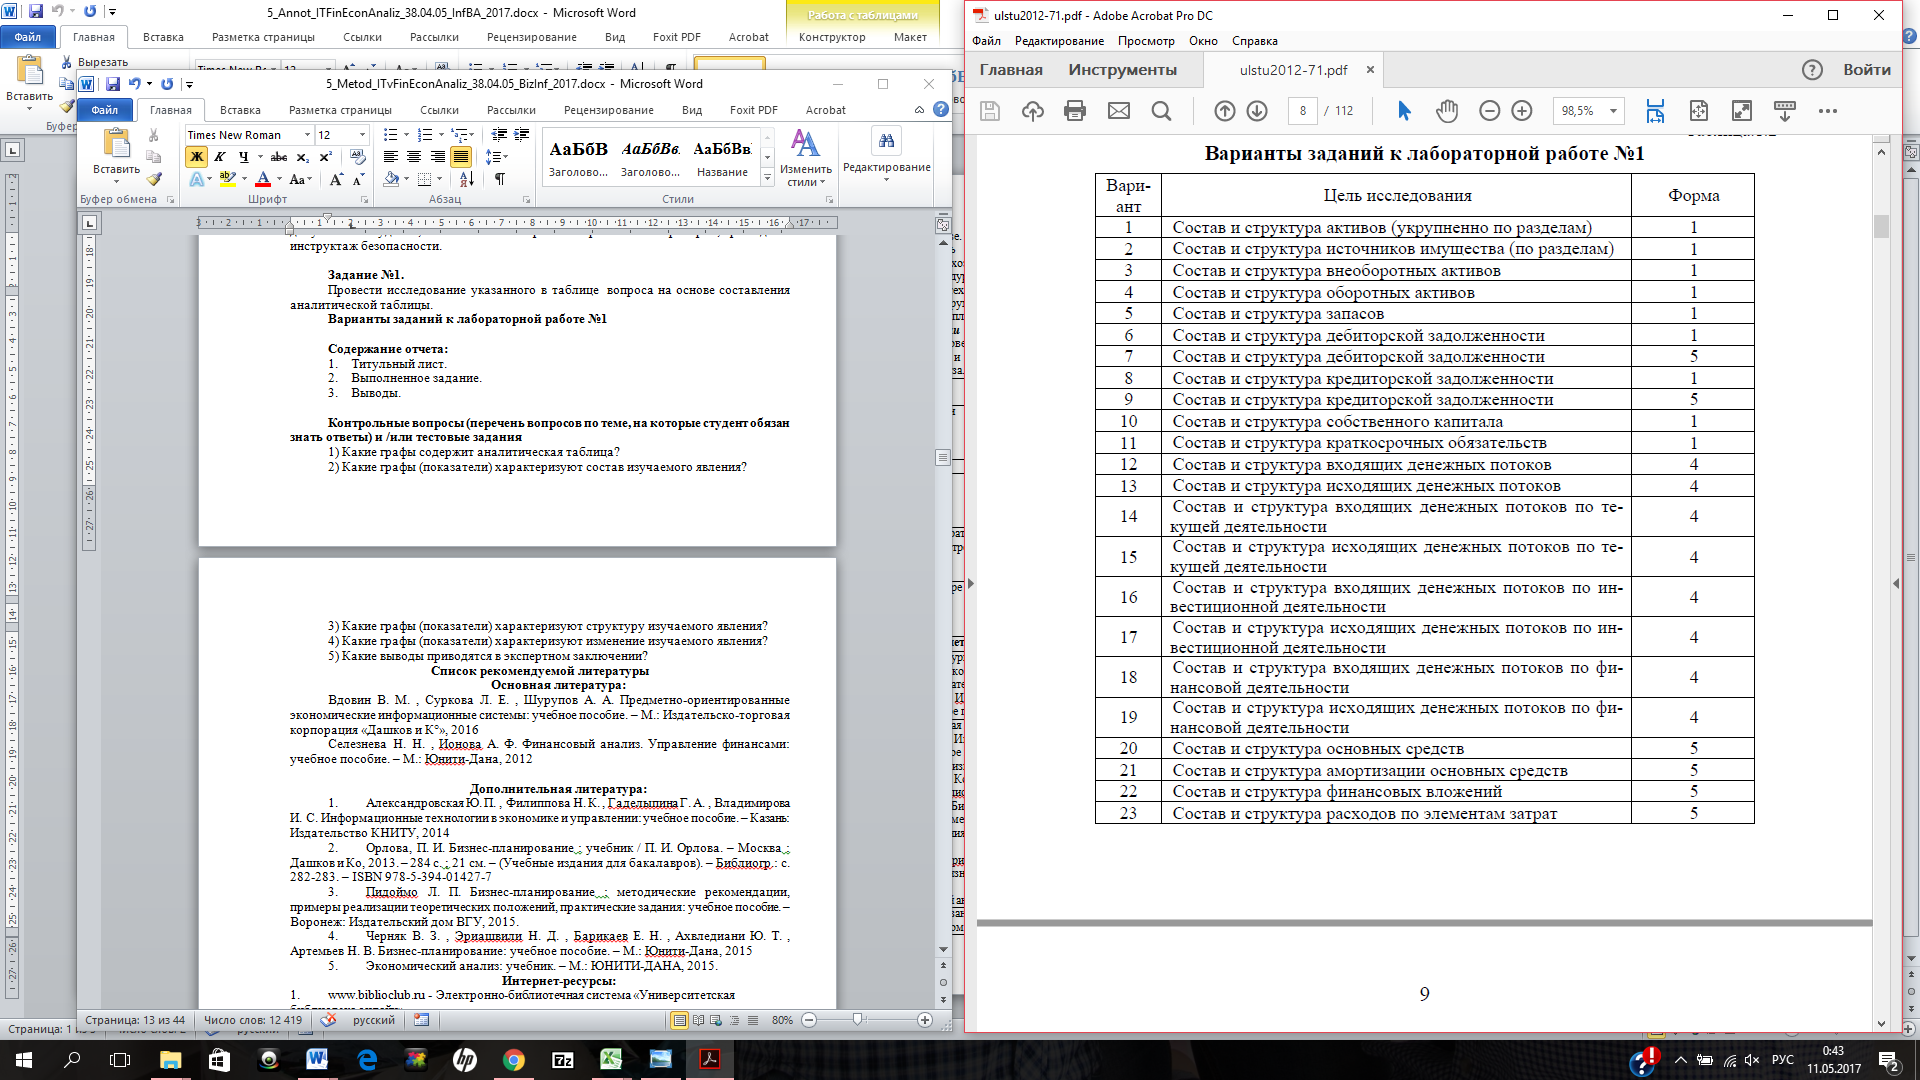Expand the Styles gallery more arrow
Screen dimensions: 1920x1080
coord(767,178)
